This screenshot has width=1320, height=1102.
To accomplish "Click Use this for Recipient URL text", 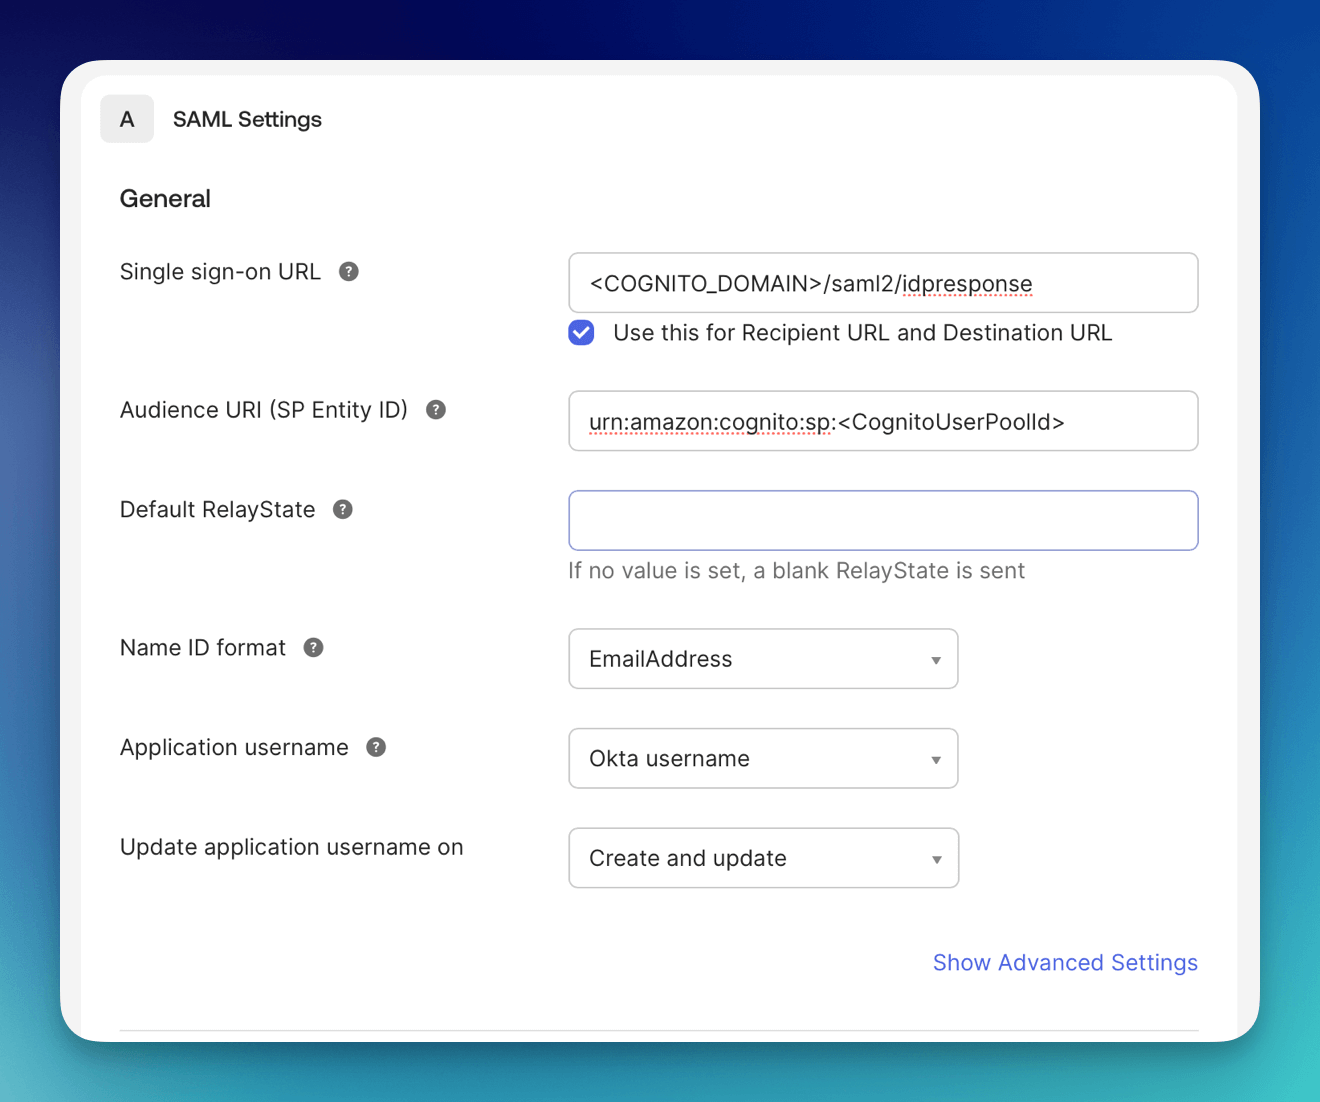I will tap(863, 333).
